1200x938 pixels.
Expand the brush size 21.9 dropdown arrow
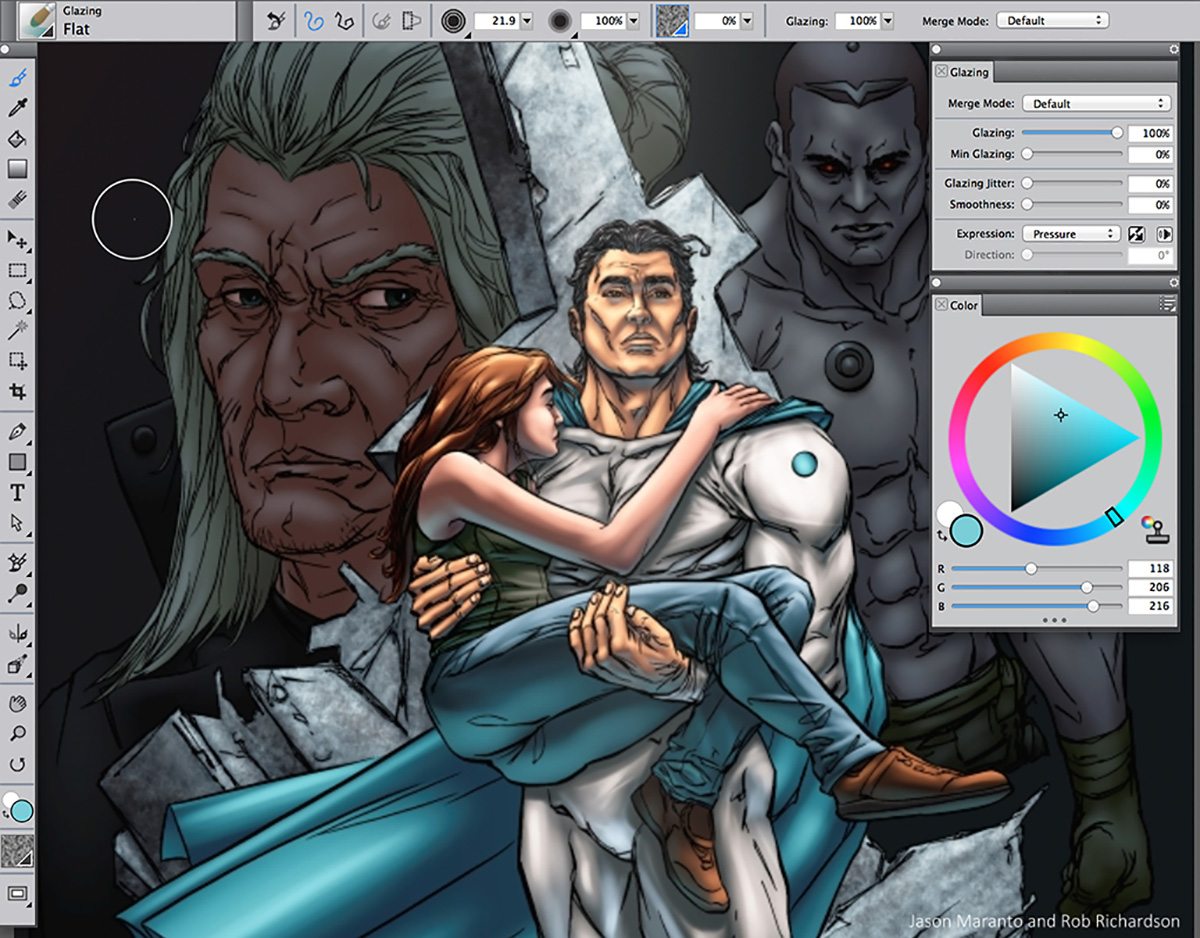coord(527,20)
